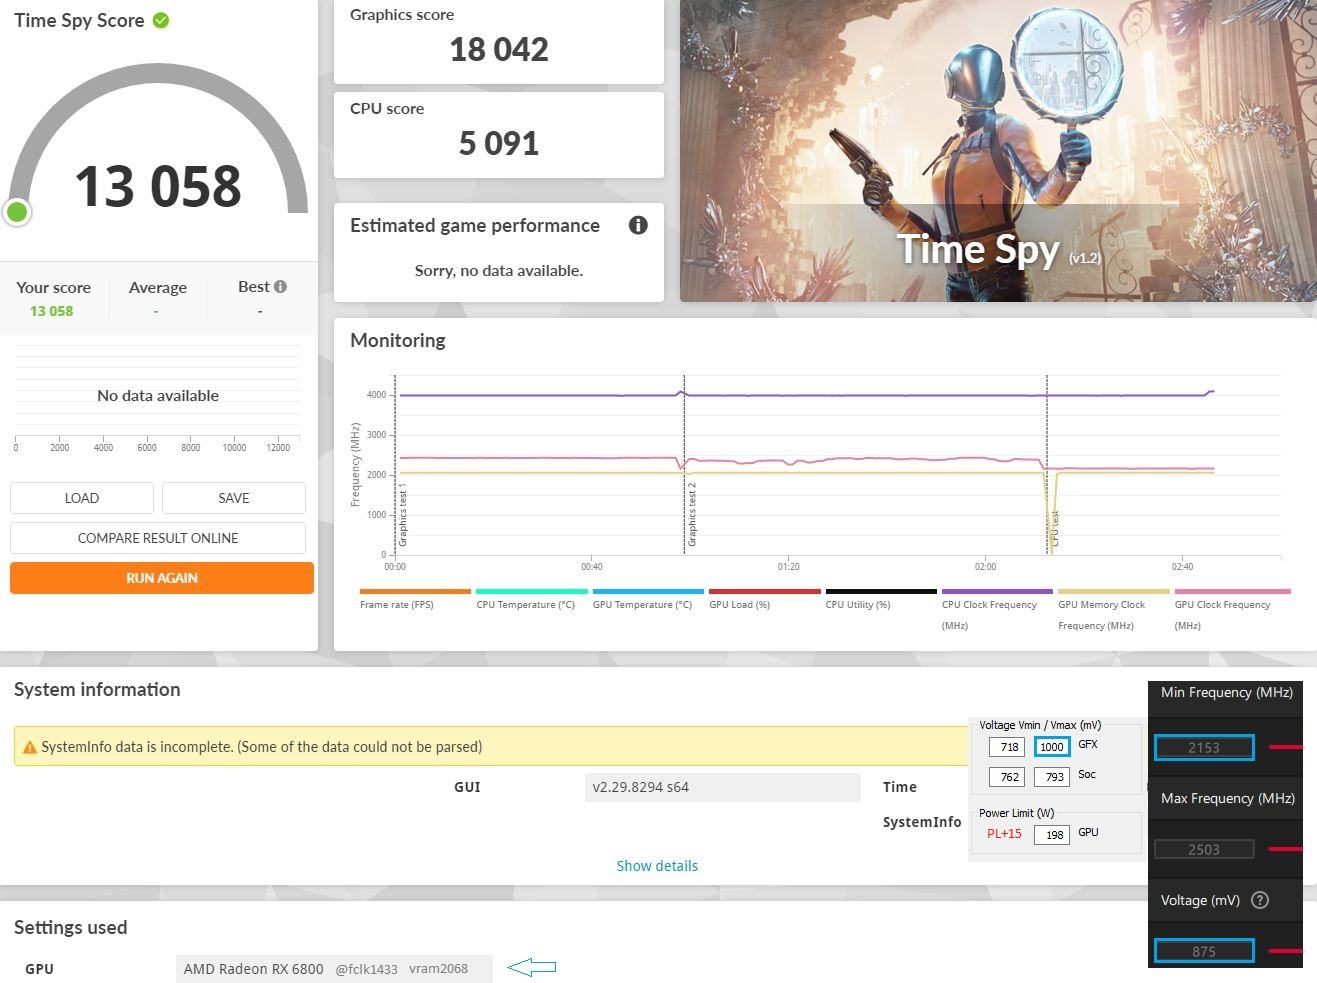This screenshot has height=983, width=1317.
Task: Select the Min Frequency 2153 field
Action: pos(1204,747)
